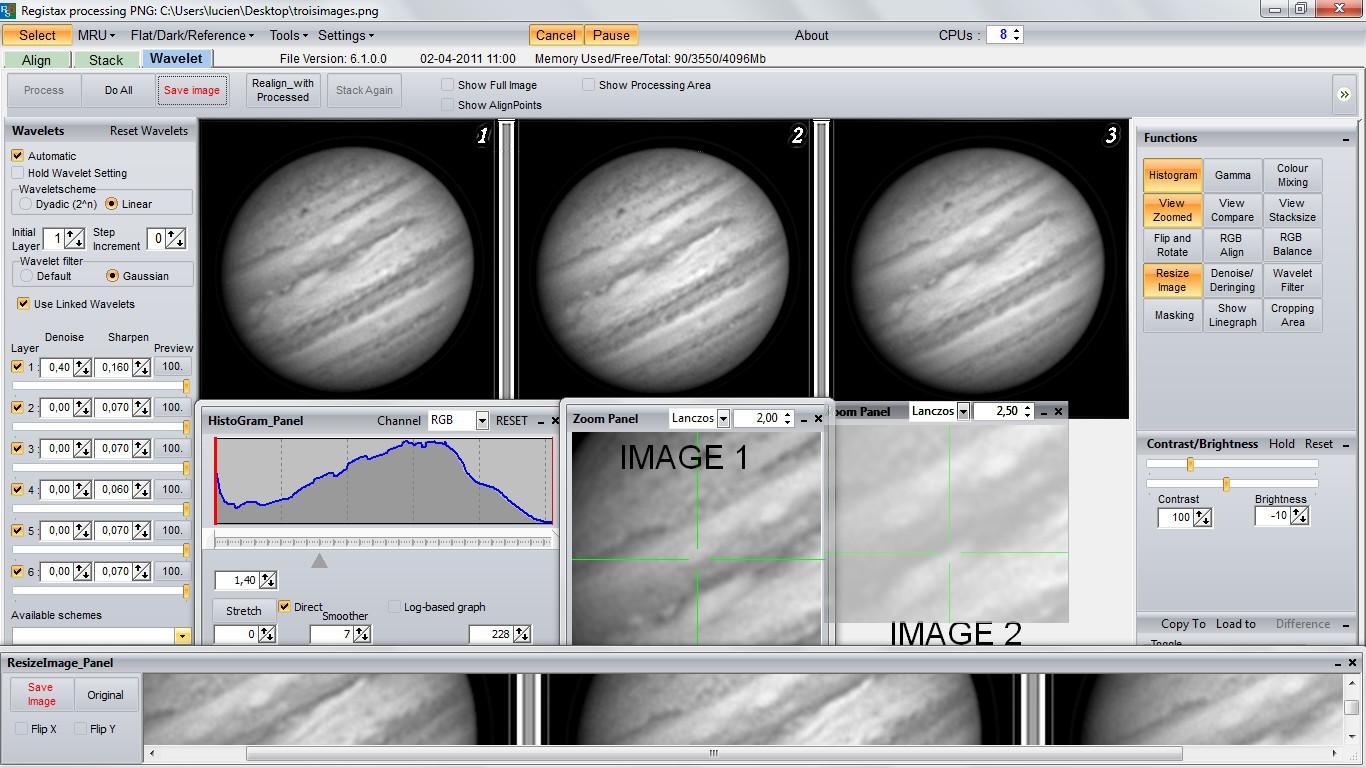The image size is (1366, 768).
Task: Collapse the Functions panel
Action: coord(1345,139)
